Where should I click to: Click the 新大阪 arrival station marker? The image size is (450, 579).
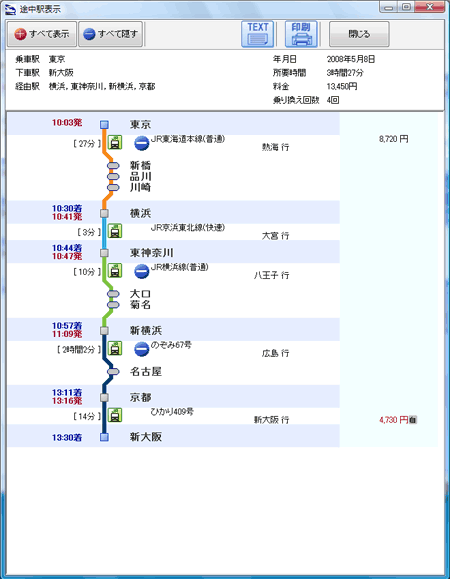point(104,437)
